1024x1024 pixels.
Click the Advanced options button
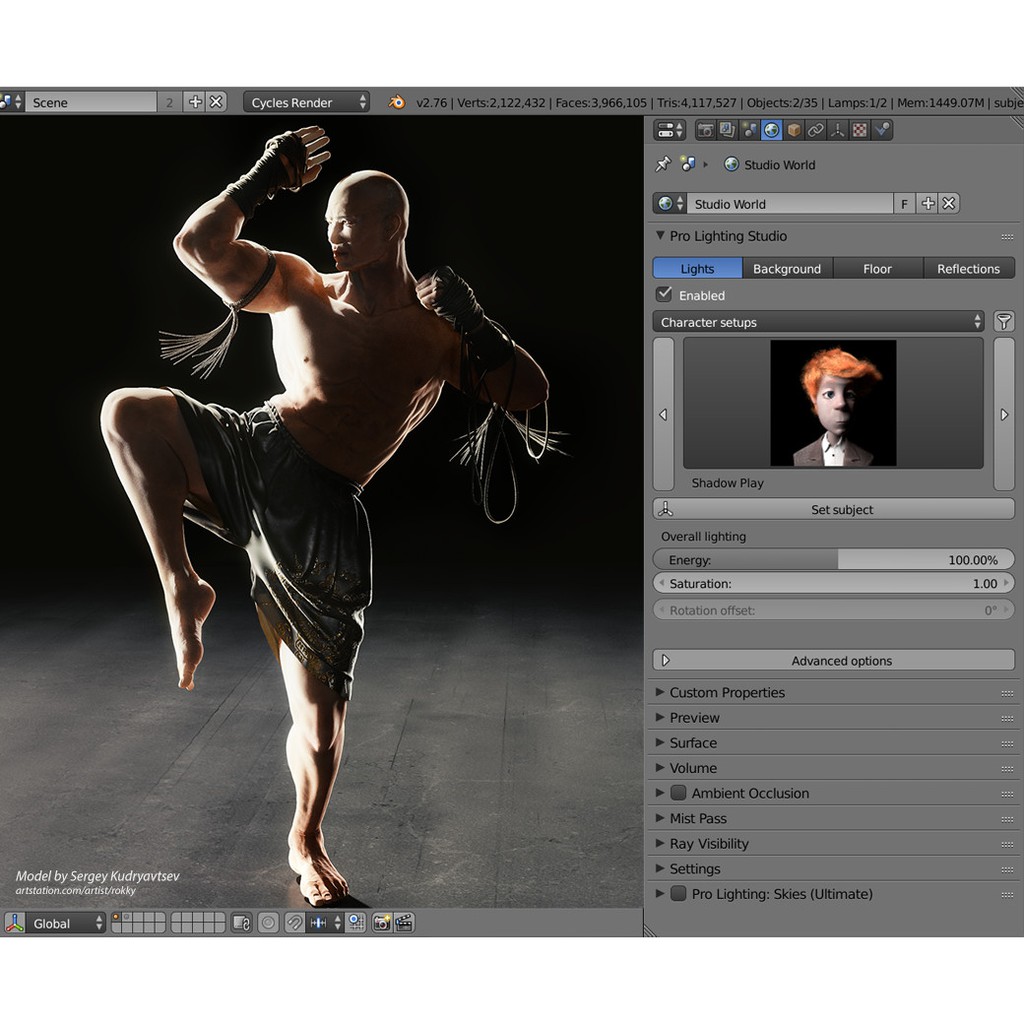[x=833, y=660]
